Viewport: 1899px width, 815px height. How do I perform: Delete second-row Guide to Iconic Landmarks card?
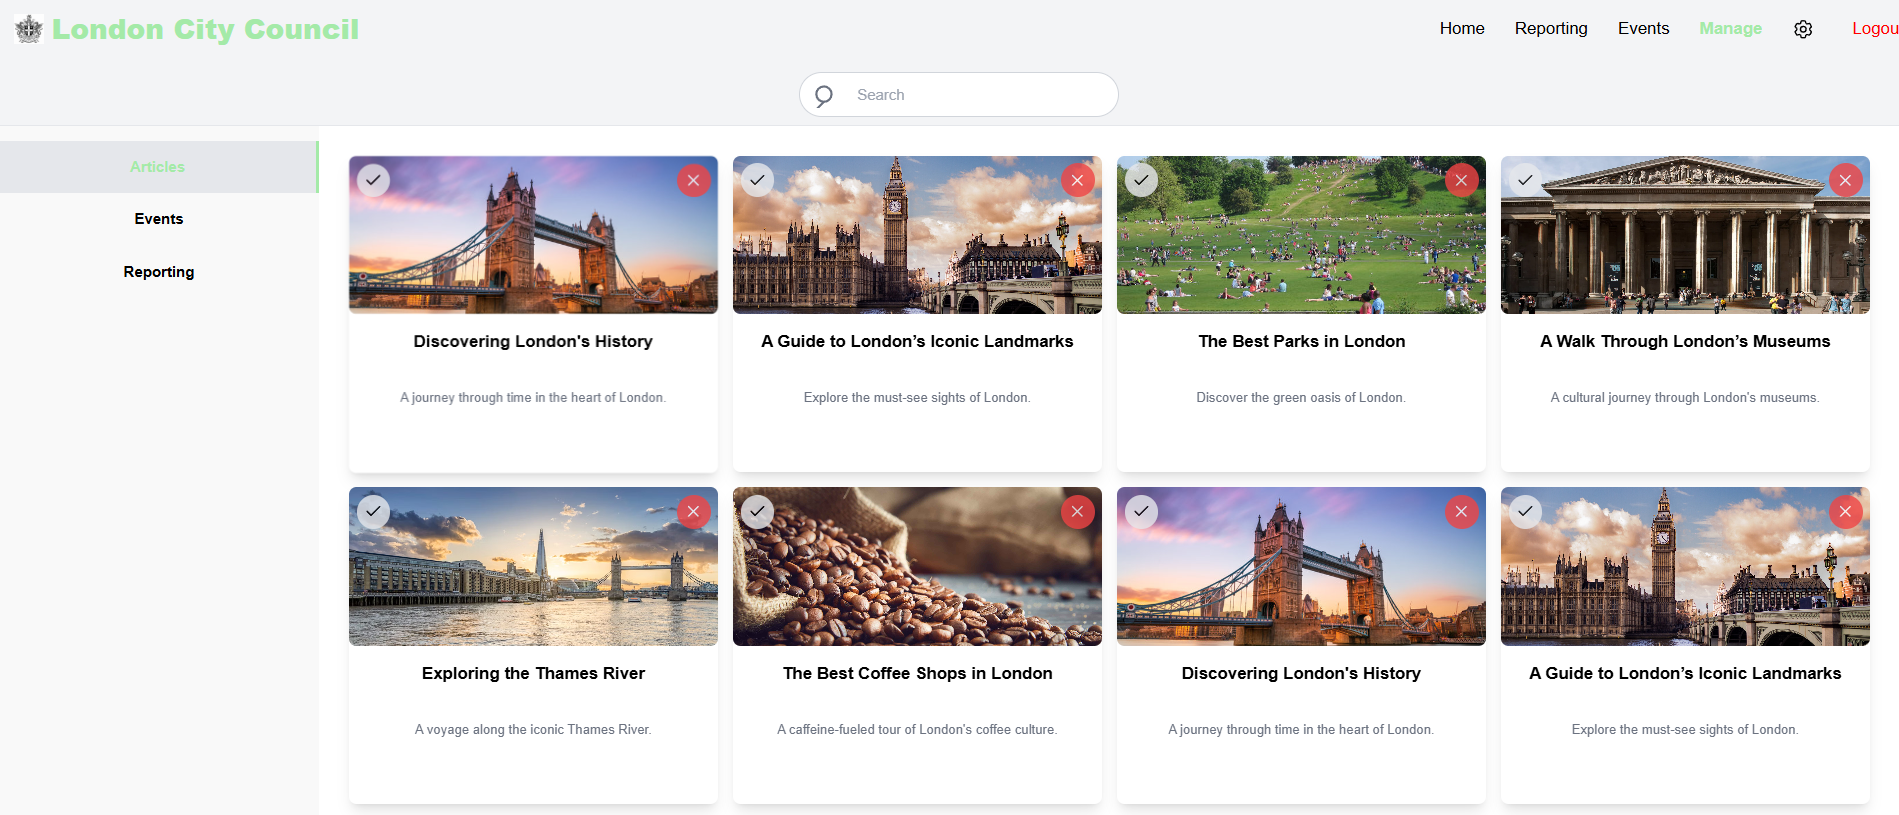(1846, 511)
